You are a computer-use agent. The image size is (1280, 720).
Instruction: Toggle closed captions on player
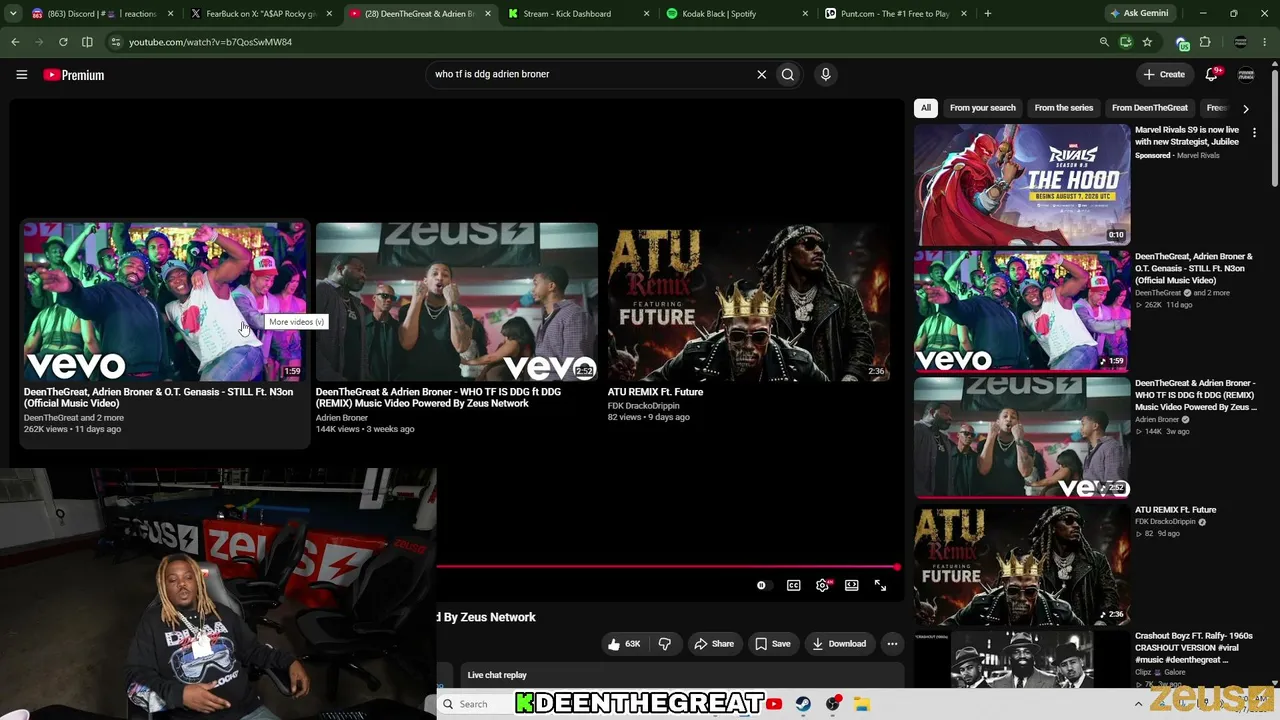click(x=794, y=585)
